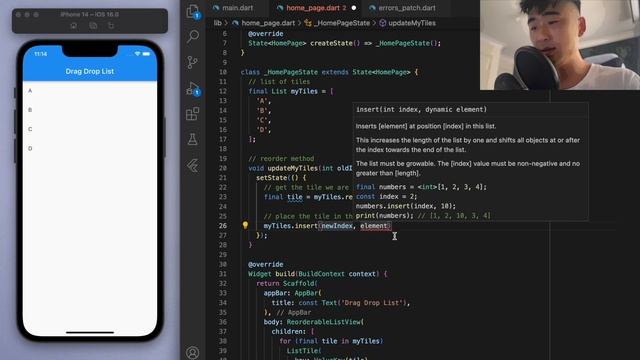Image resolution: width=640 pixels, height=360 pixels.
Task: Click the simulator Screenshot icon
Action: (x=93, y=26)
